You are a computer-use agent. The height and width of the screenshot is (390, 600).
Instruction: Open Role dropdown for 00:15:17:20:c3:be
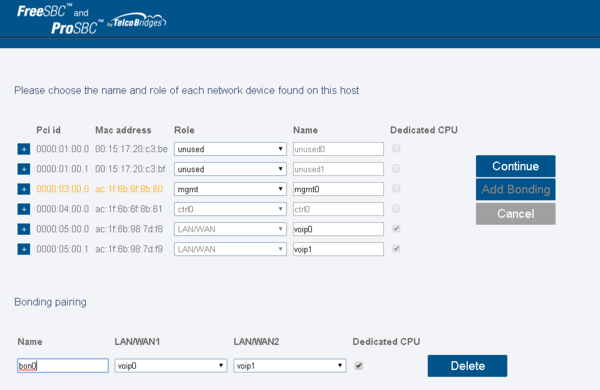tap(230, 149)
